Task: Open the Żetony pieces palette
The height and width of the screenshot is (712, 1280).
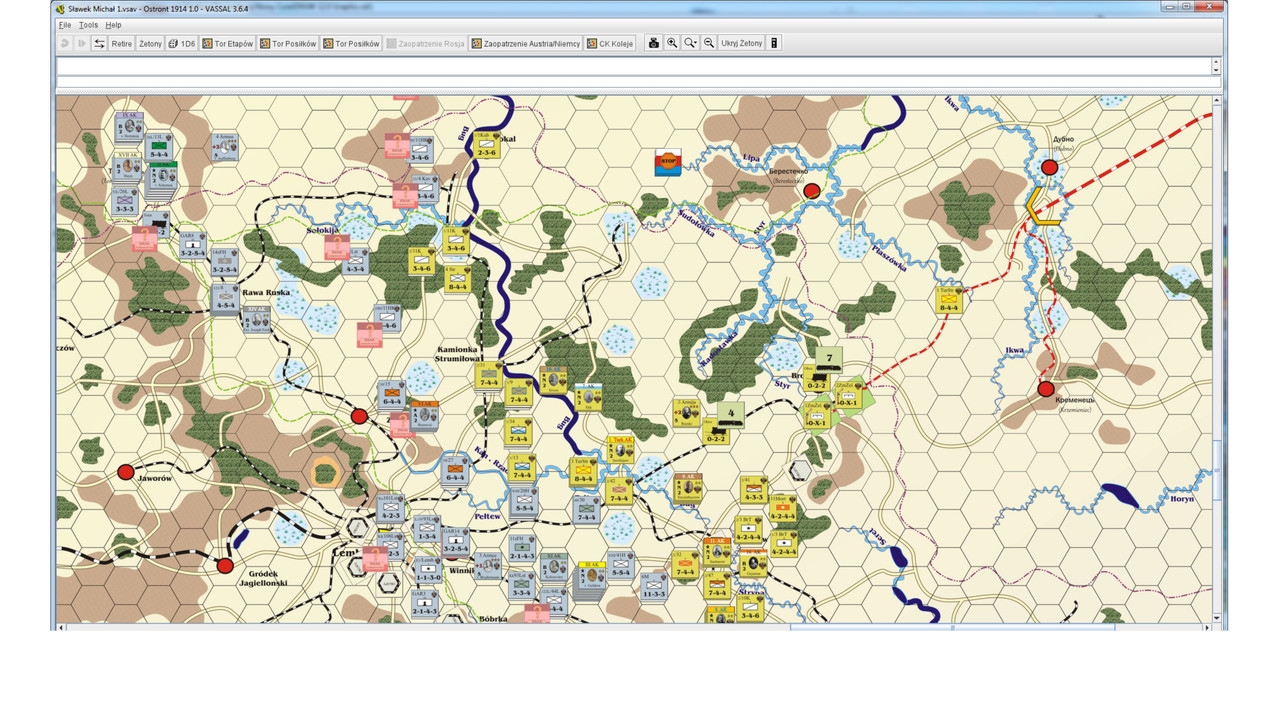Action: (150, 44)
